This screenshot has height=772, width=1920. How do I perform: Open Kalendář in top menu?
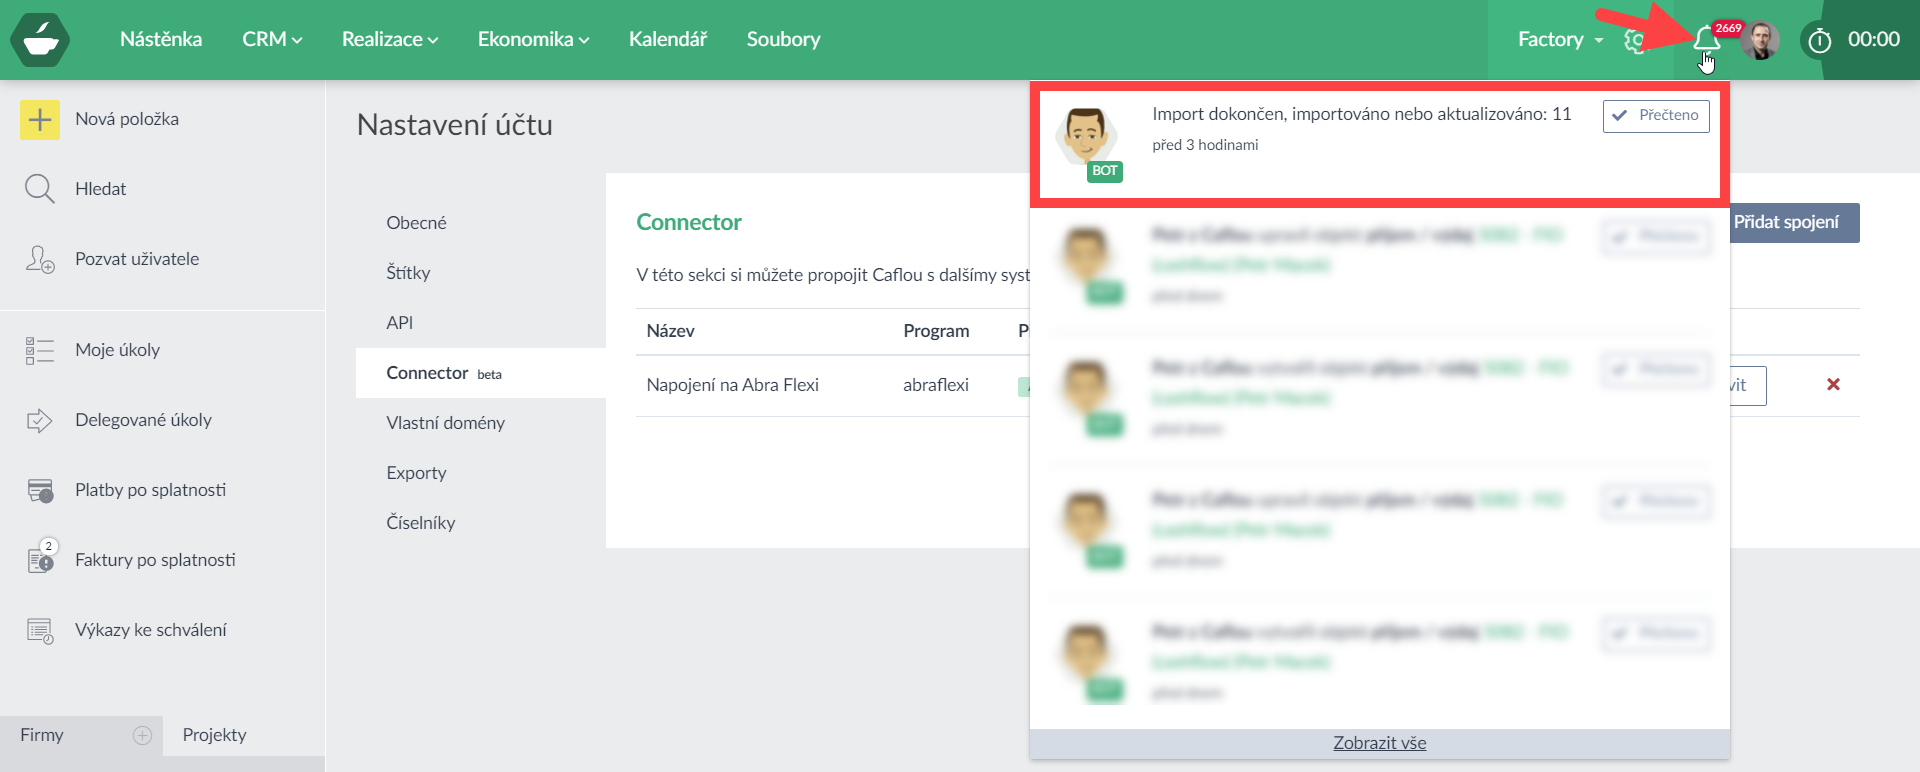(x=667, y=40)
